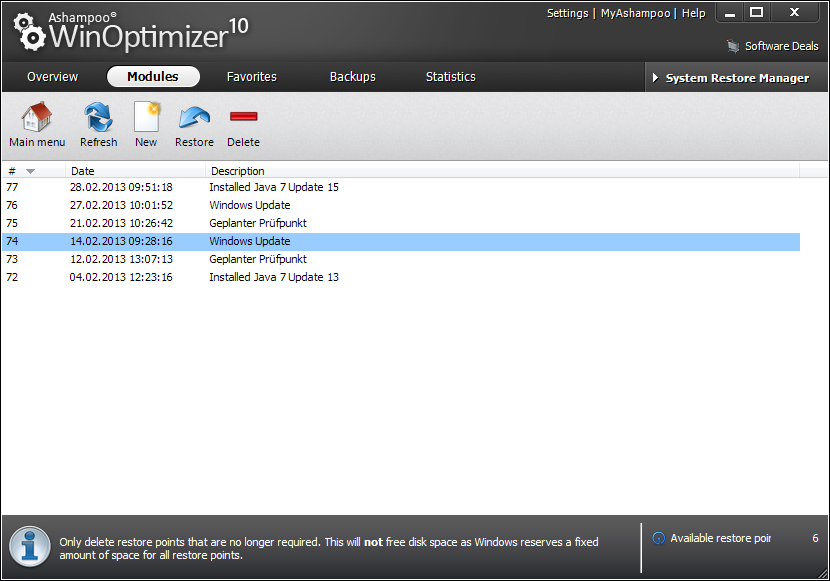Click the Available restore points label
The width and height of the screenshot is (830, 581).
720,538
